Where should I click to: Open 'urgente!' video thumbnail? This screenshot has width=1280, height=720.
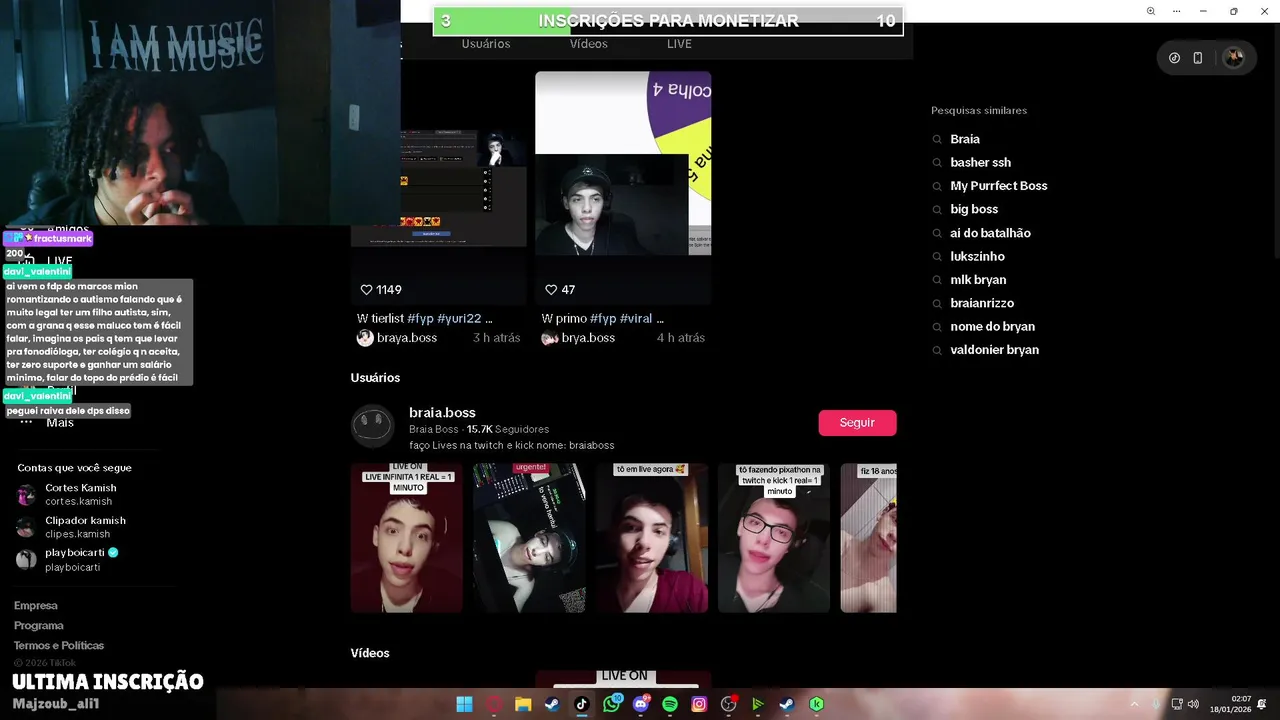(x=529, y=538)
